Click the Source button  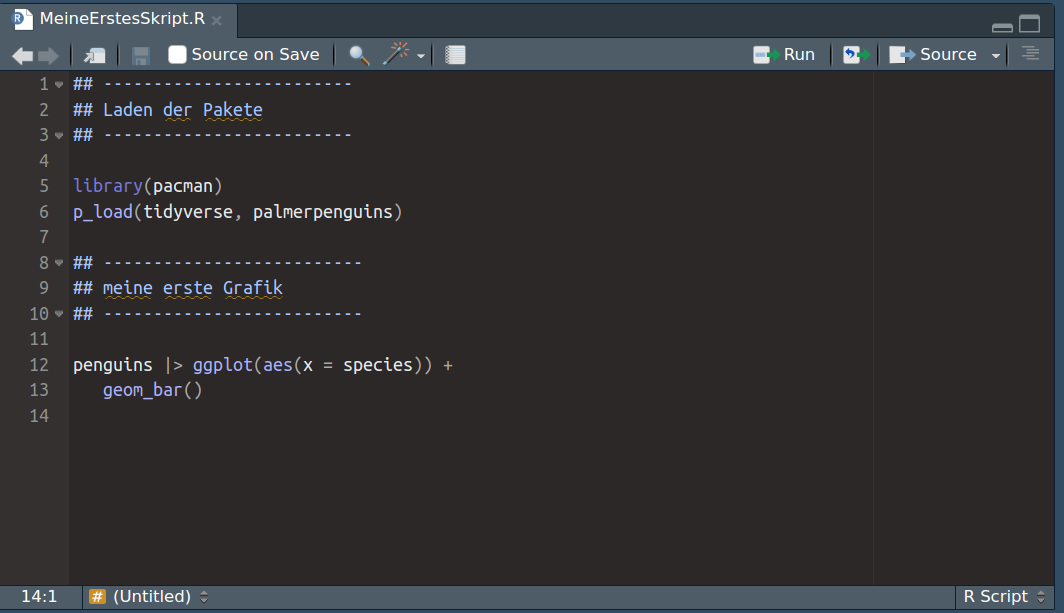click(934, 55)
